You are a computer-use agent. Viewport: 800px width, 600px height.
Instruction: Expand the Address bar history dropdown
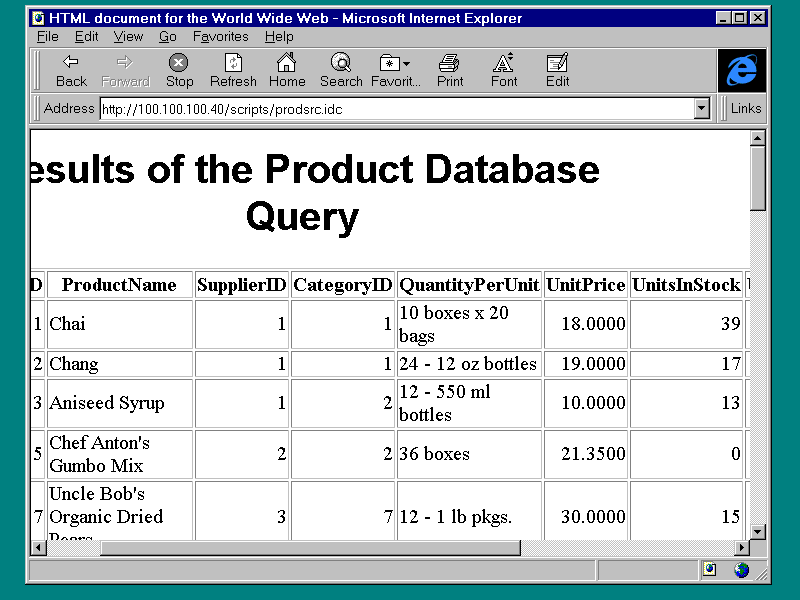701,109
